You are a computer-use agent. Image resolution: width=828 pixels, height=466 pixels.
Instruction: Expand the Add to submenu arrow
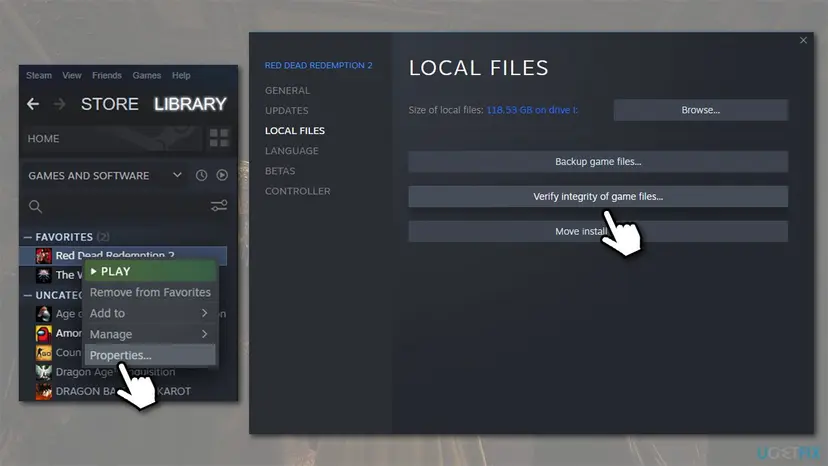pos(204,313)
